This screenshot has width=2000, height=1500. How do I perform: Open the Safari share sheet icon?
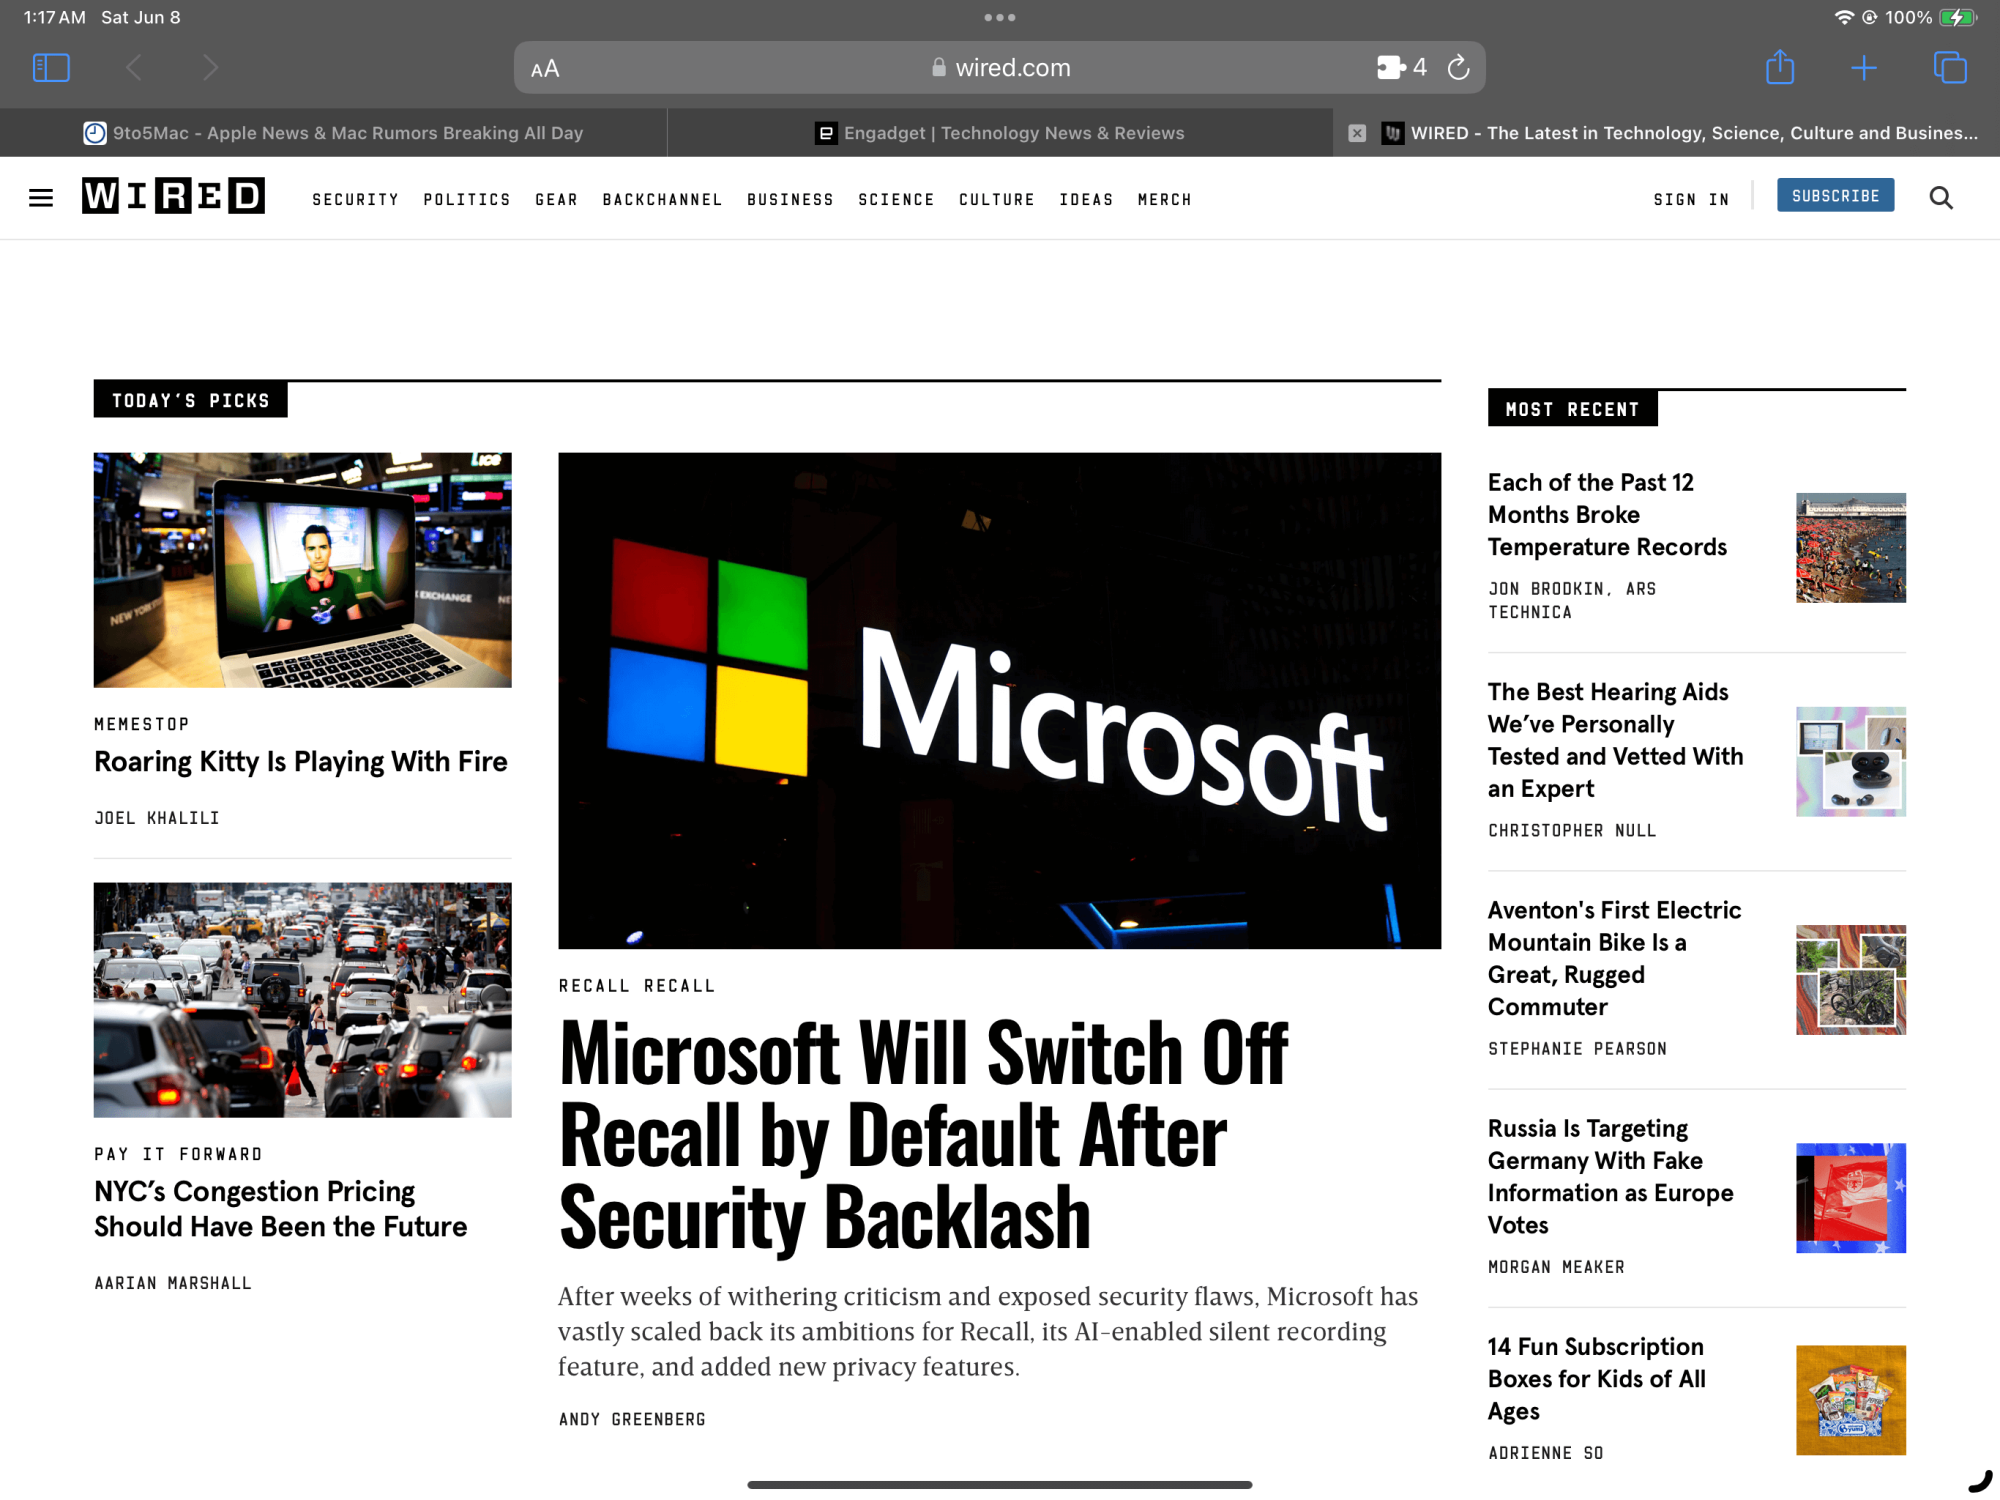coord(1779,68)
